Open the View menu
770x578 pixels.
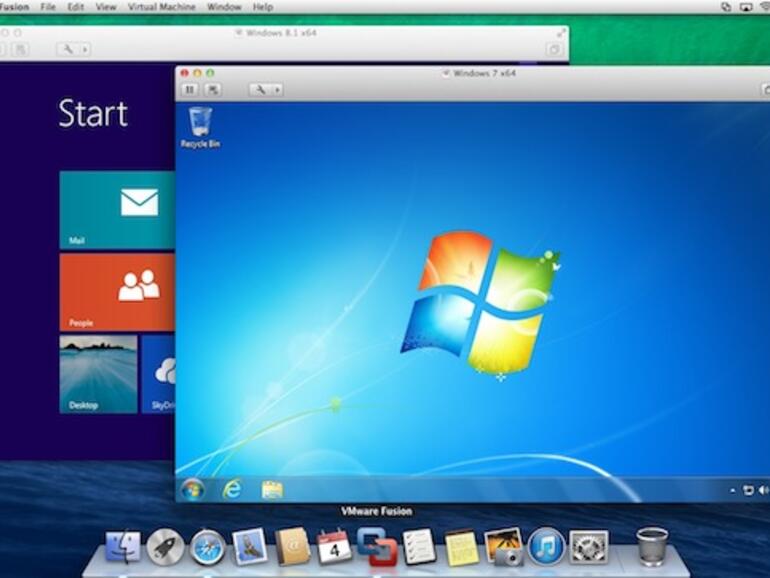pos(106,7)
